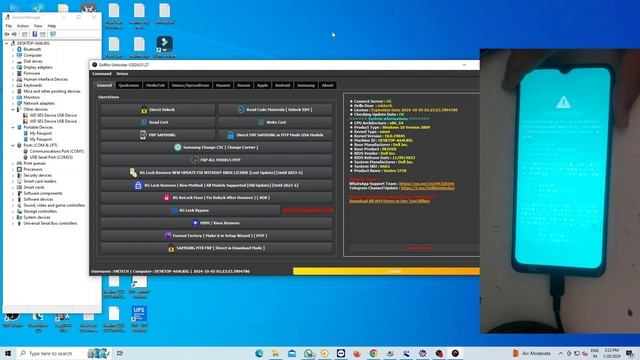Switch to the MediaTek tab
The height and width of the screenshot is (360, 640).
coord(156,85)
